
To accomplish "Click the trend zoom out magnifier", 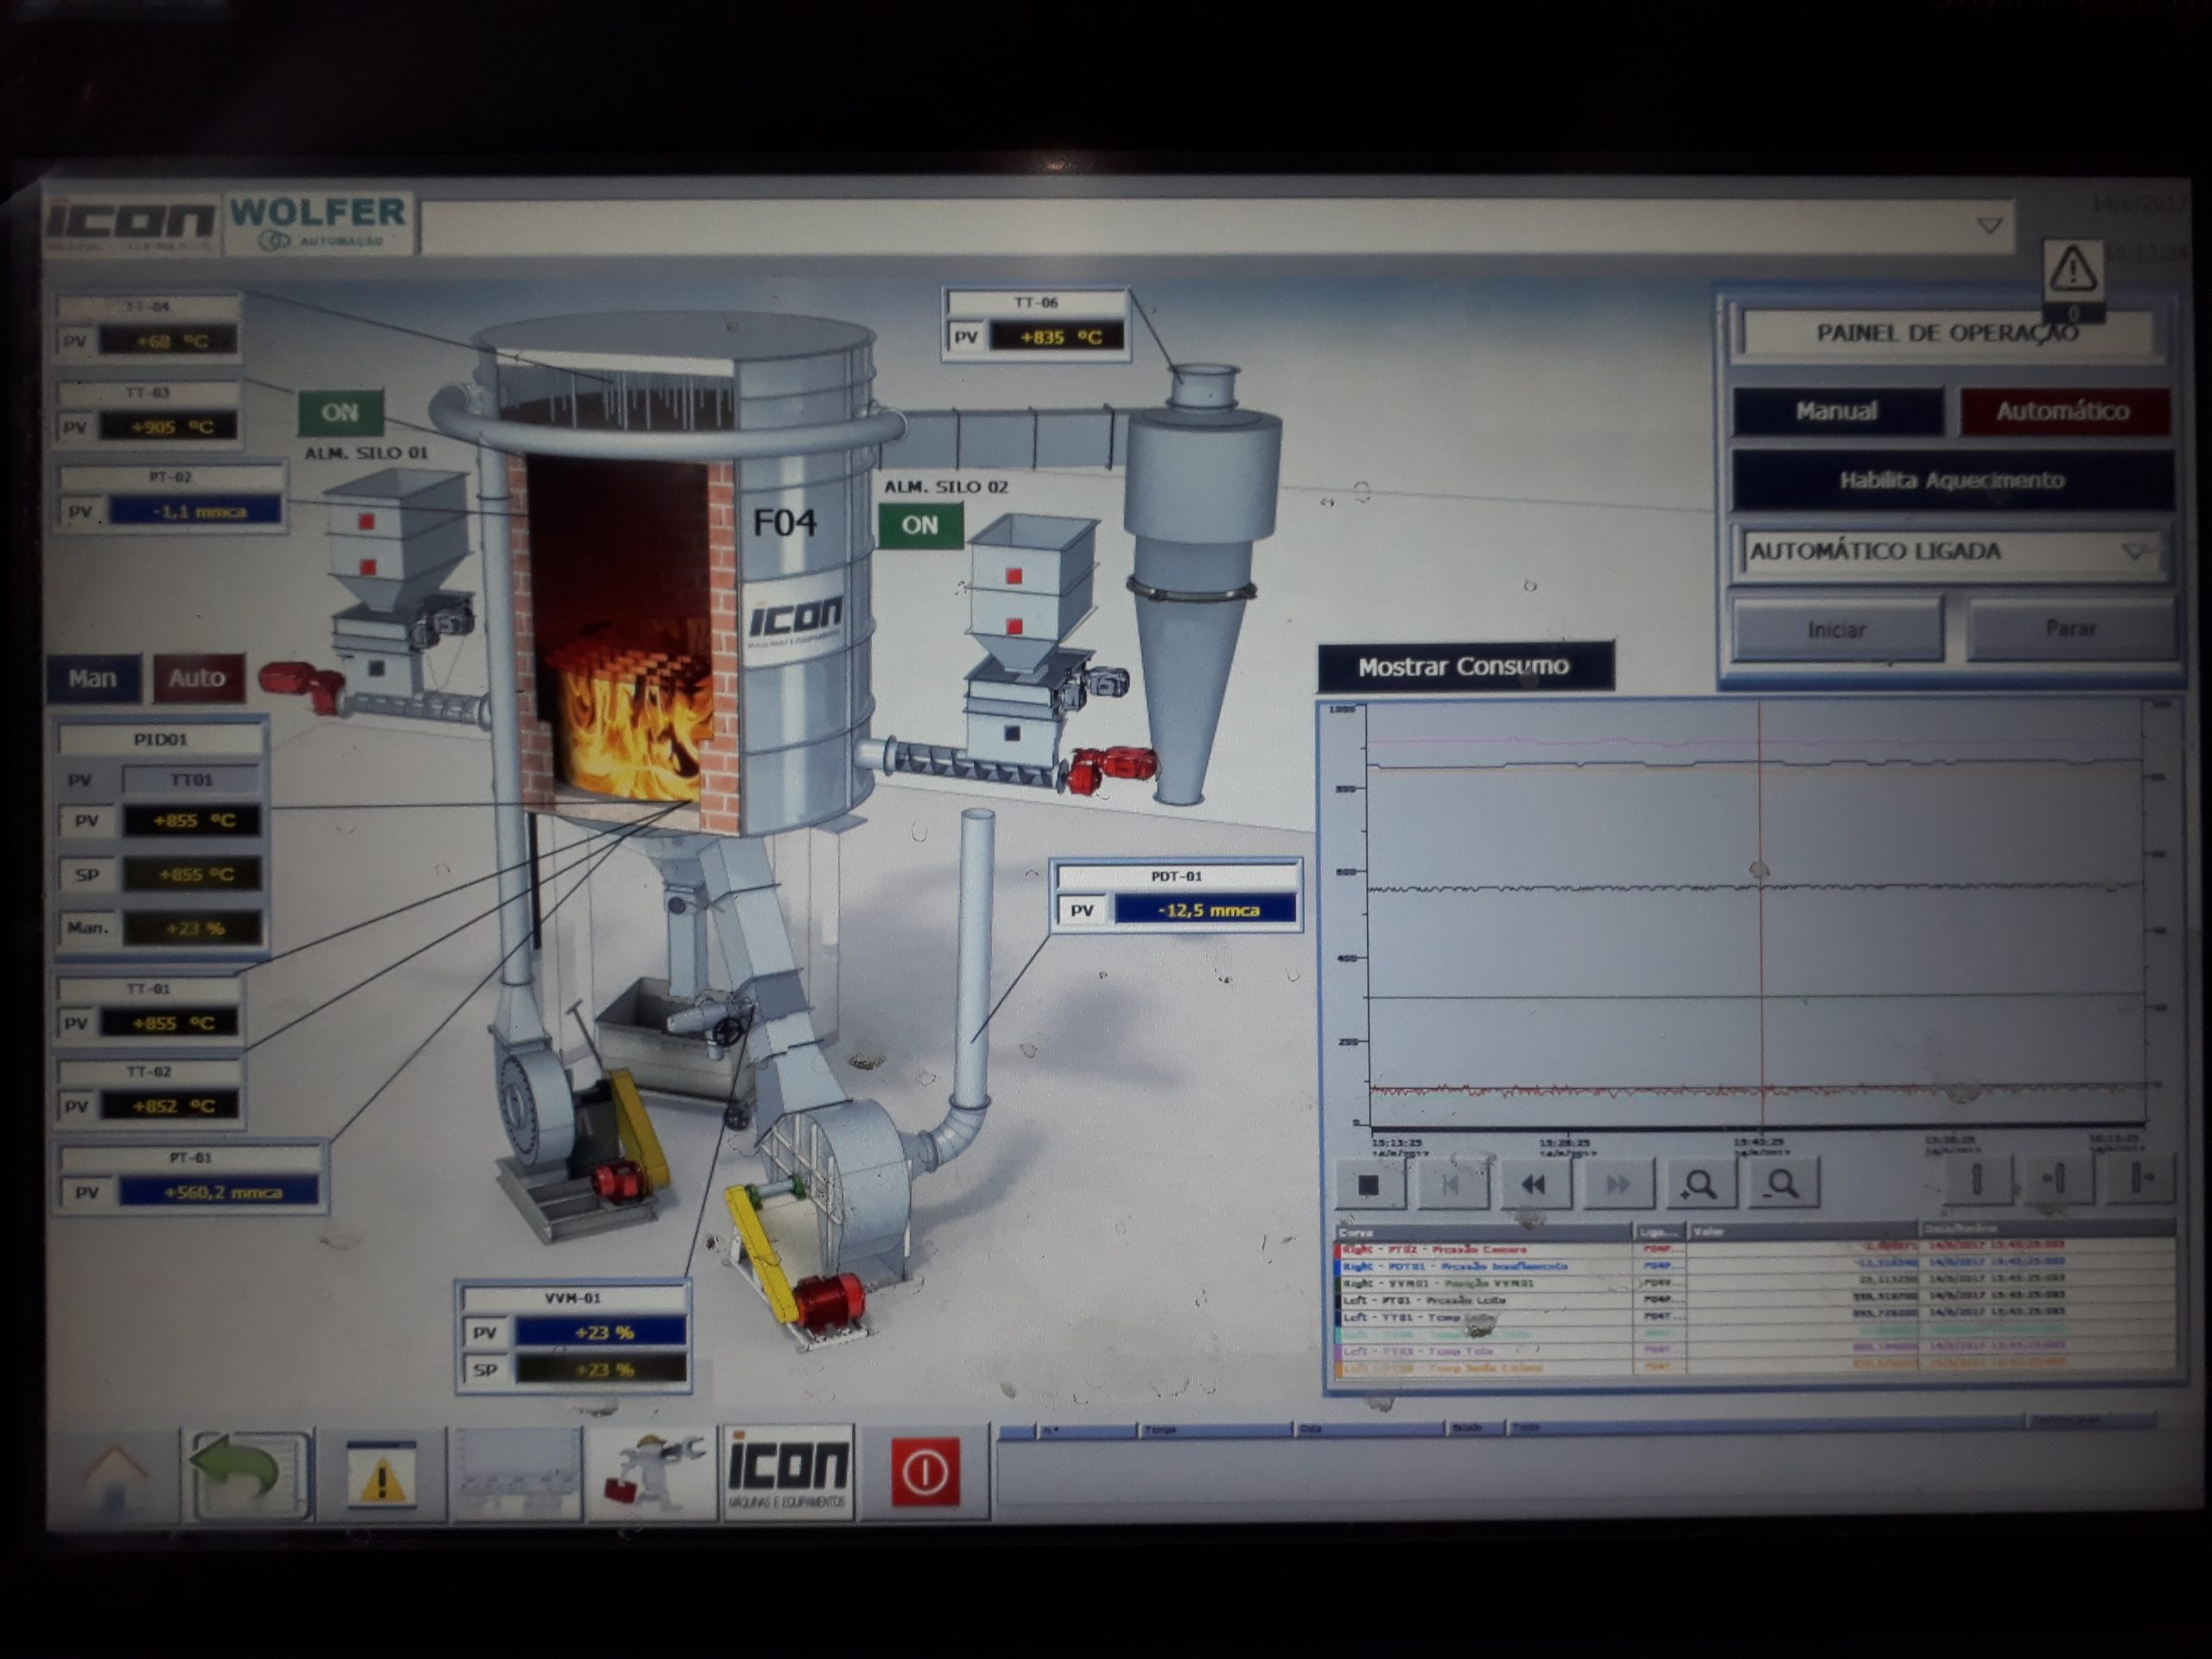I will (1782, 1184).
